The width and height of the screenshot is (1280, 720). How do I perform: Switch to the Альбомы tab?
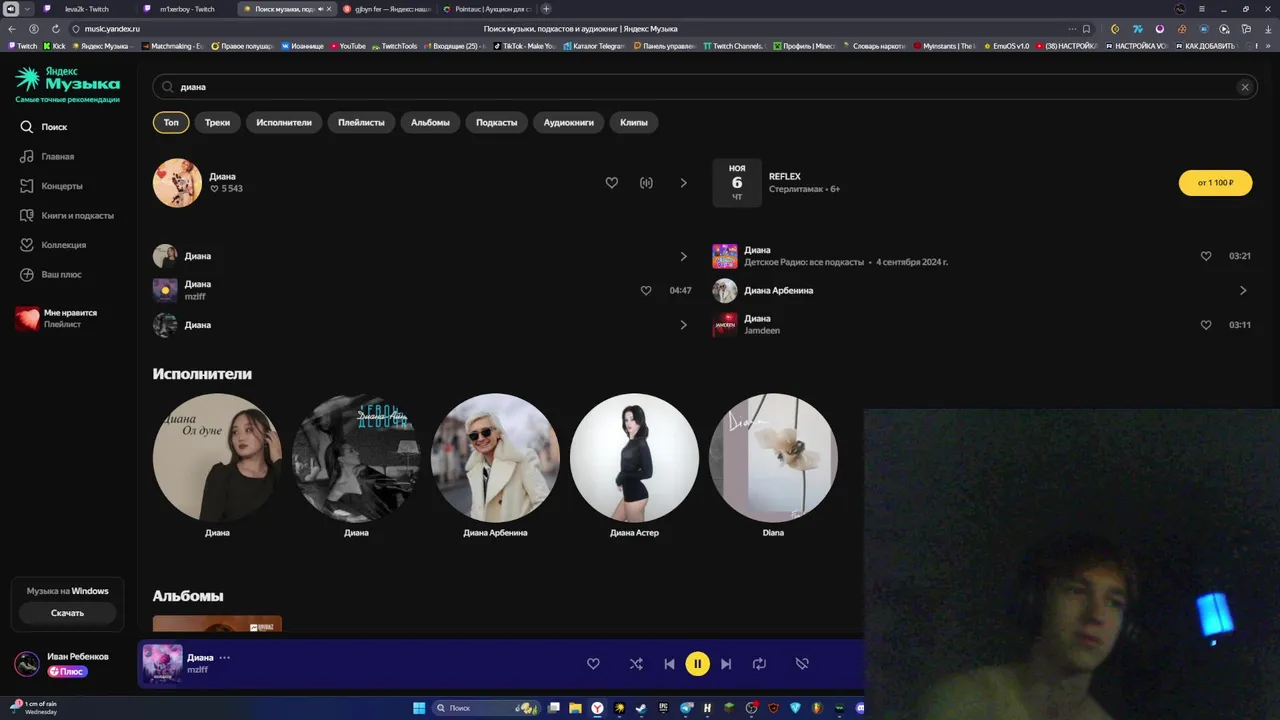click(430, 122)
